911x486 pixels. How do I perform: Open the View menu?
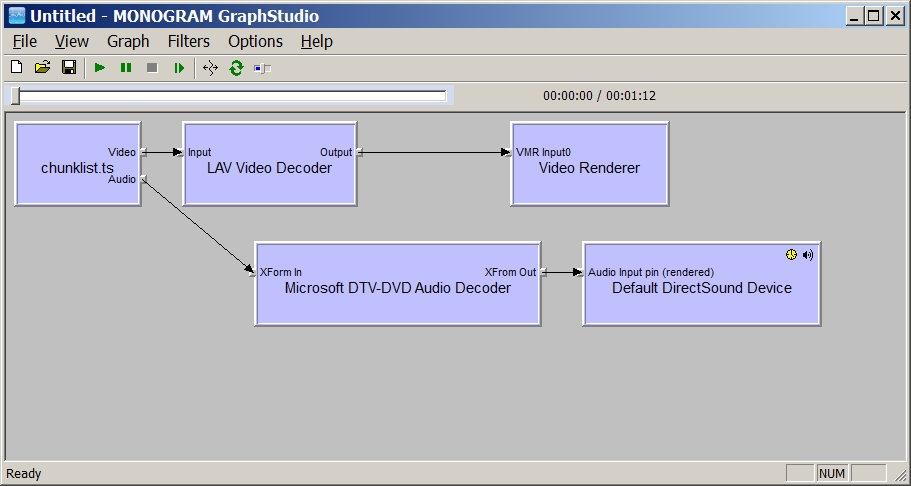click(72, 41)
